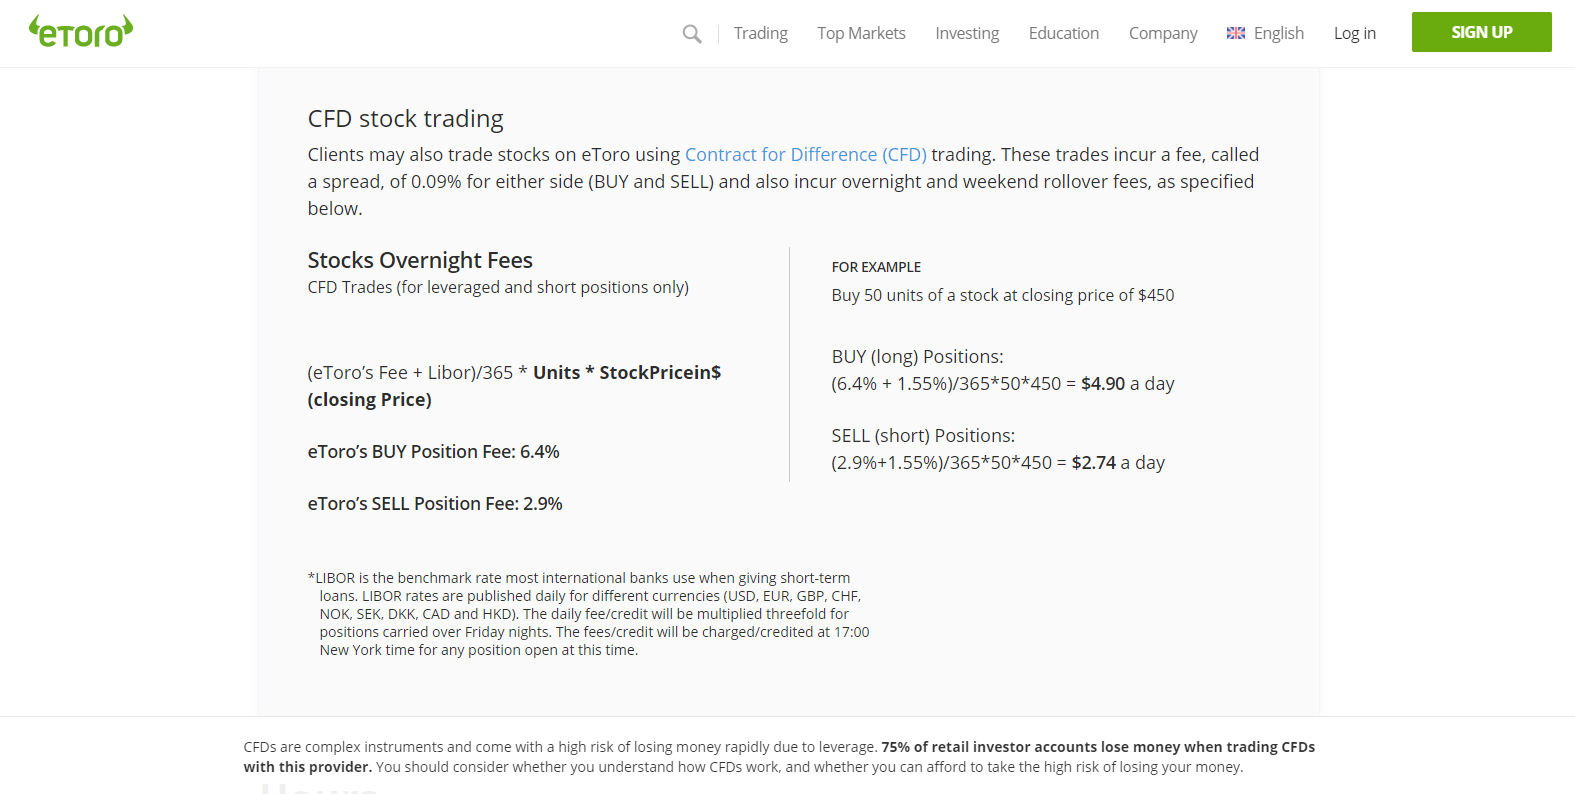This screenshot has height=794, width=1575.
Task: Click the eToro's BUY Position Fee line
Action: (x=433, y=452)
